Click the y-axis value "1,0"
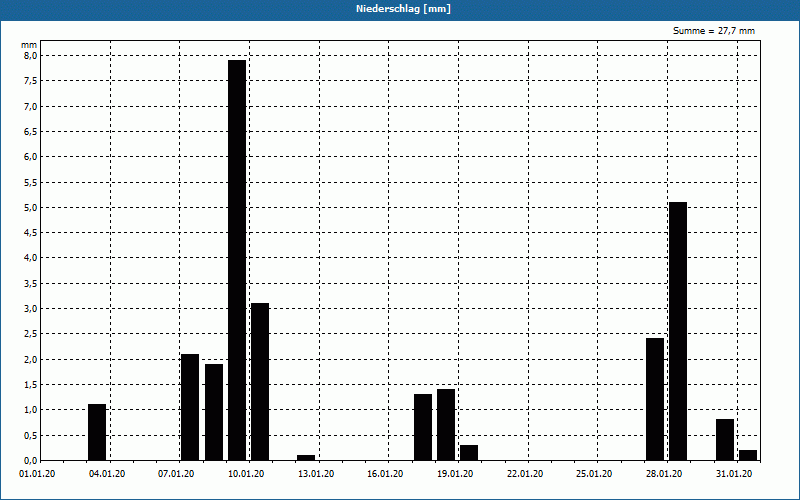Viewport: 800px width, 500px height. pos(30,410)
